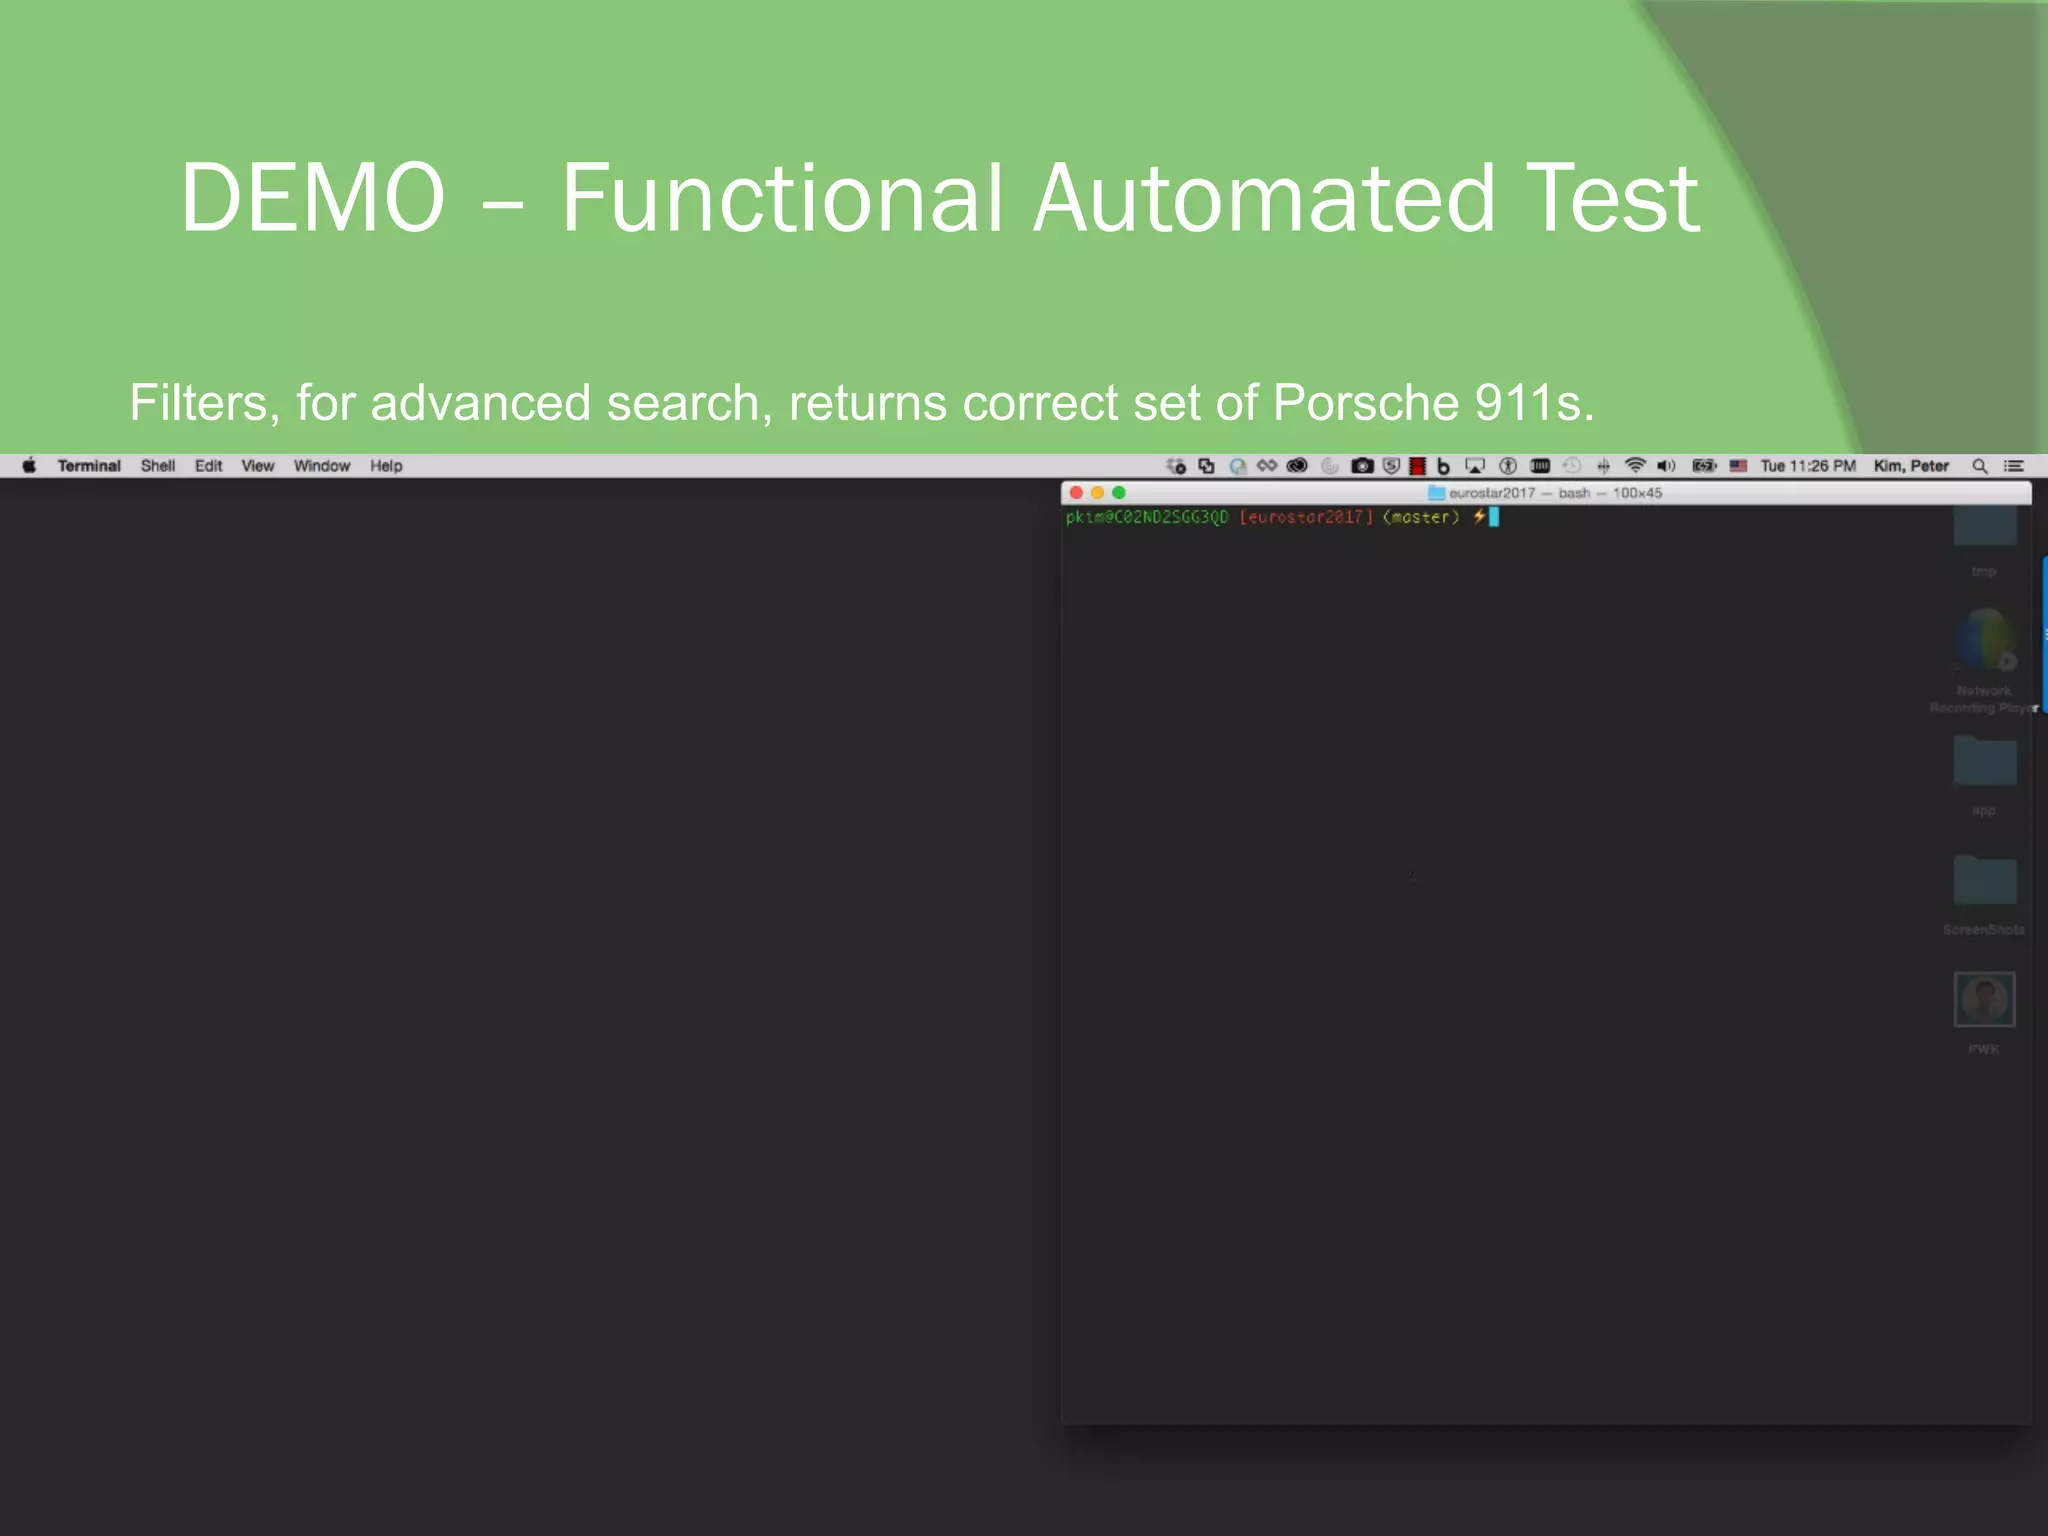The height and width of the screenshot is (1536, 2048).
Task: Click the red [eurostar2017] directory text
Action: 1306,517
